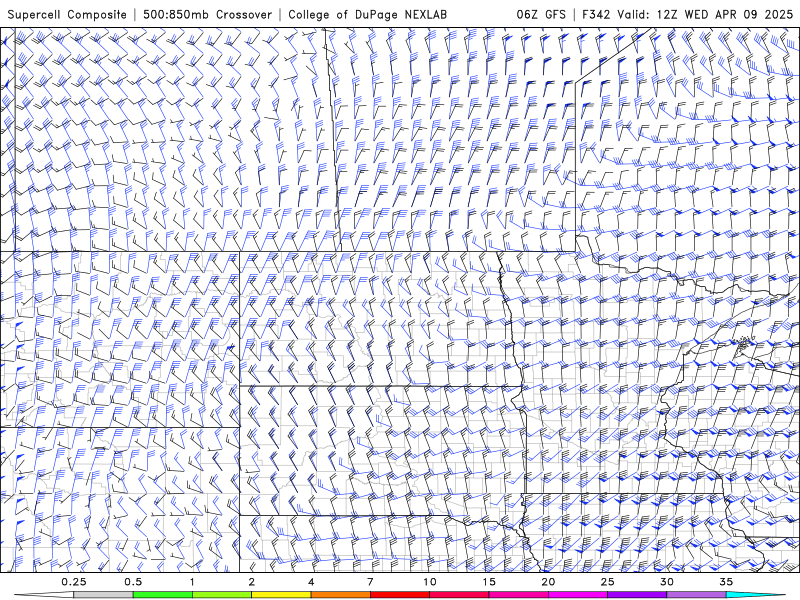Select the yellow 2–4 color bar segment

(x=281, y=595)
